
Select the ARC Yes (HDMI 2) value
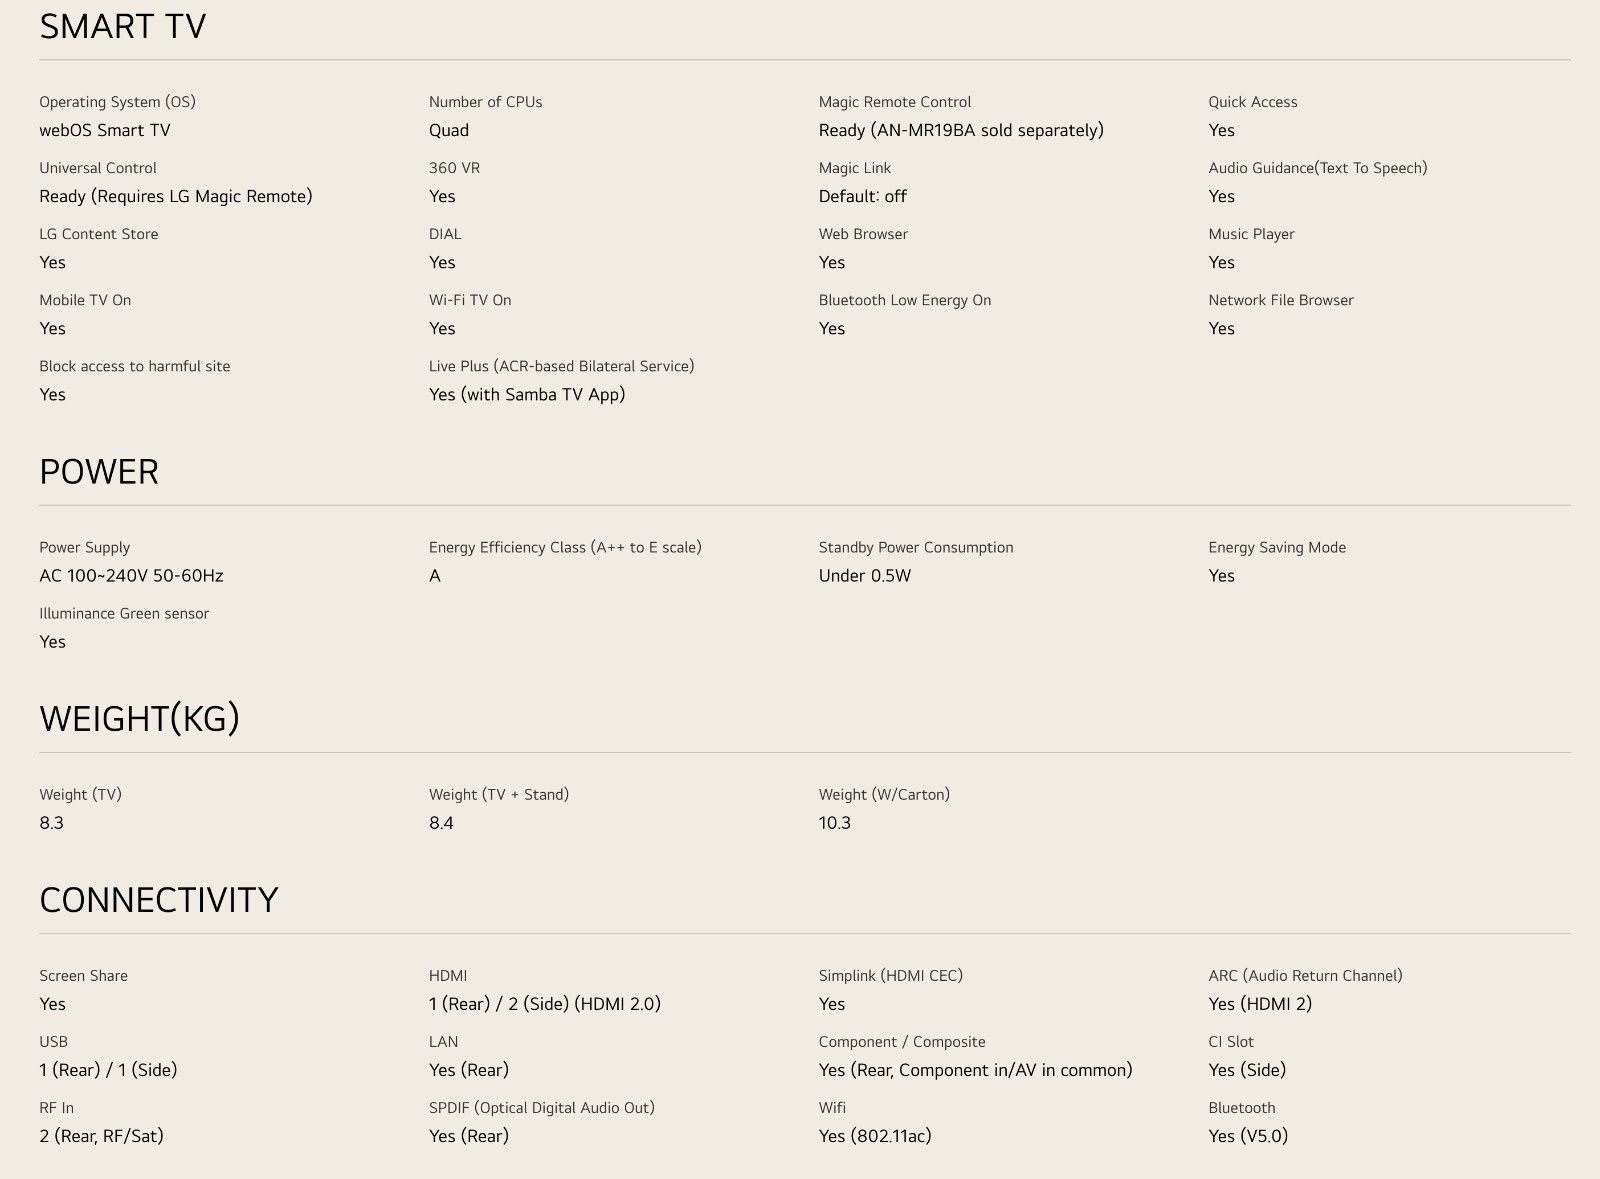(1259, 1003)
